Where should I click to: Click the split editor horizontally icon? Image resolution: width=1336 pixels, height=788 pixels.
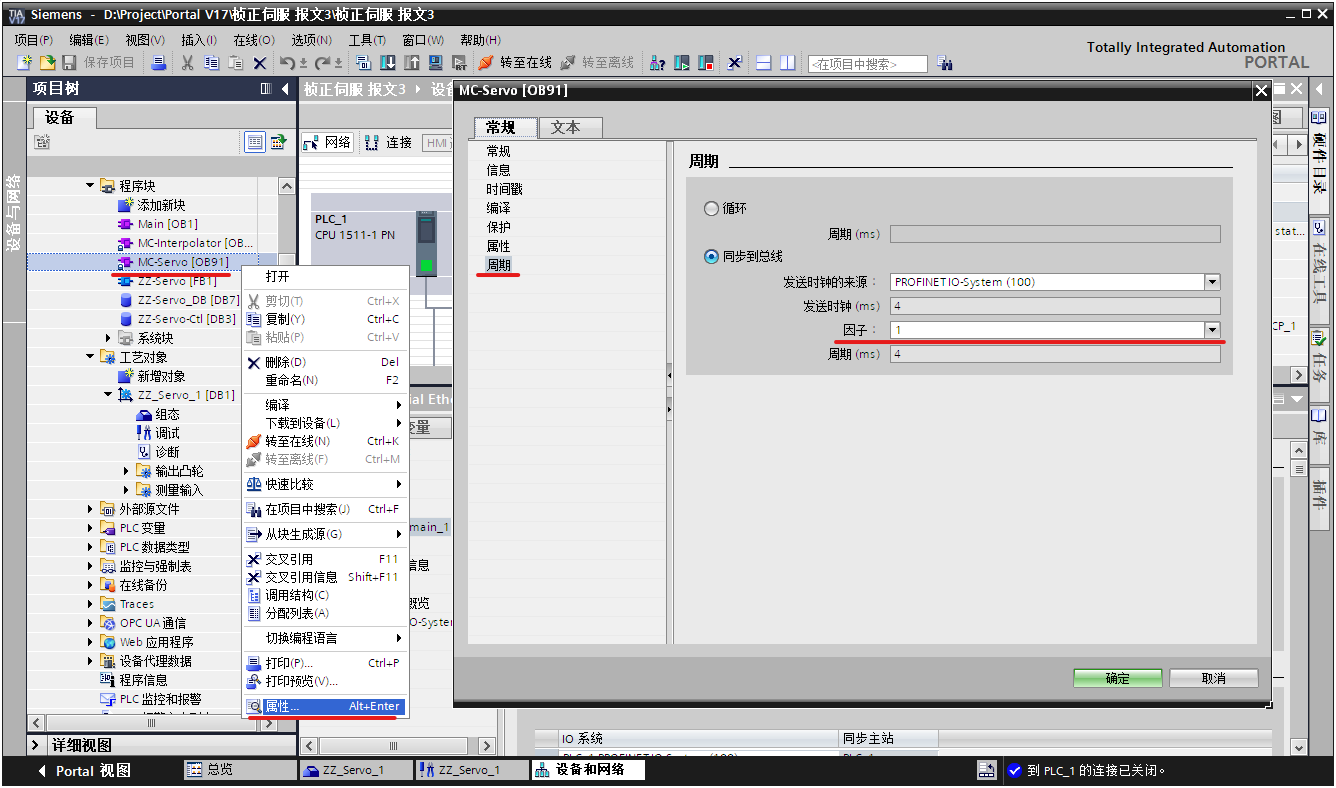click(x=764, y=62)
